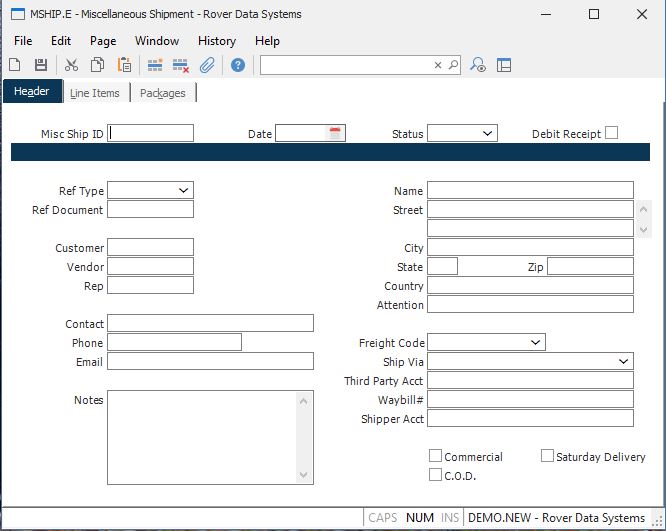Click the Paste clipboard icon
Image resolution: width=666 pixels, height=531 pixels.
124,65
